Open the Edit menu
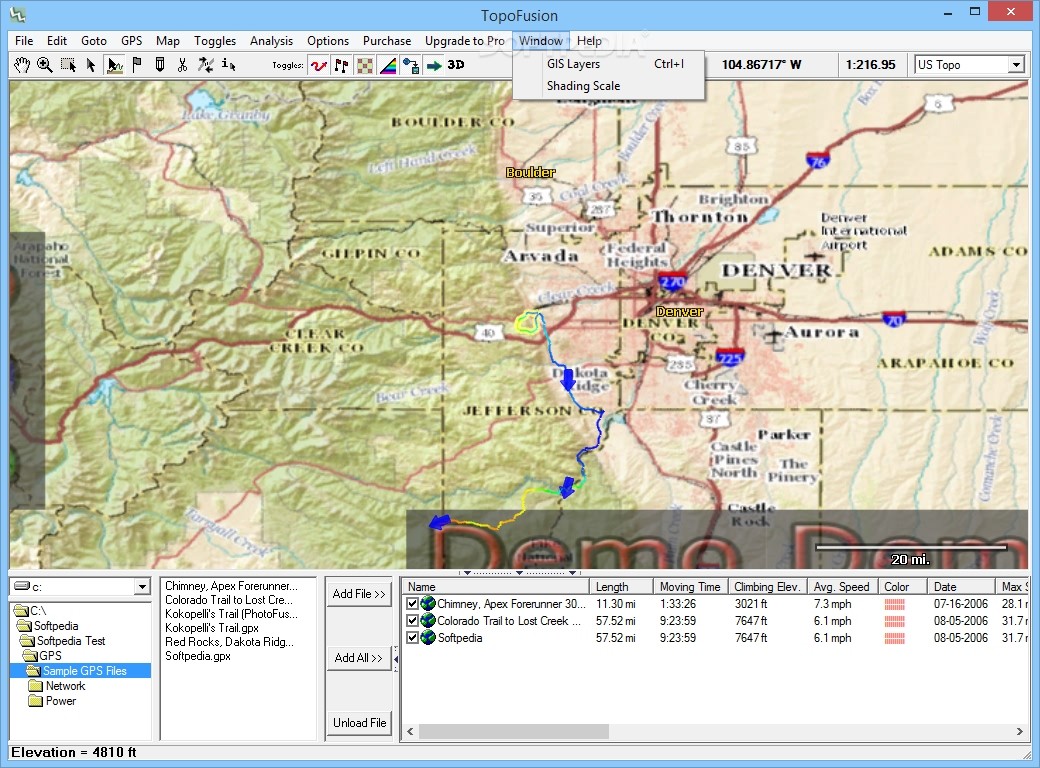Image resolution: width=1040 pixels, height=768 pixels. (x=57, y=41)
